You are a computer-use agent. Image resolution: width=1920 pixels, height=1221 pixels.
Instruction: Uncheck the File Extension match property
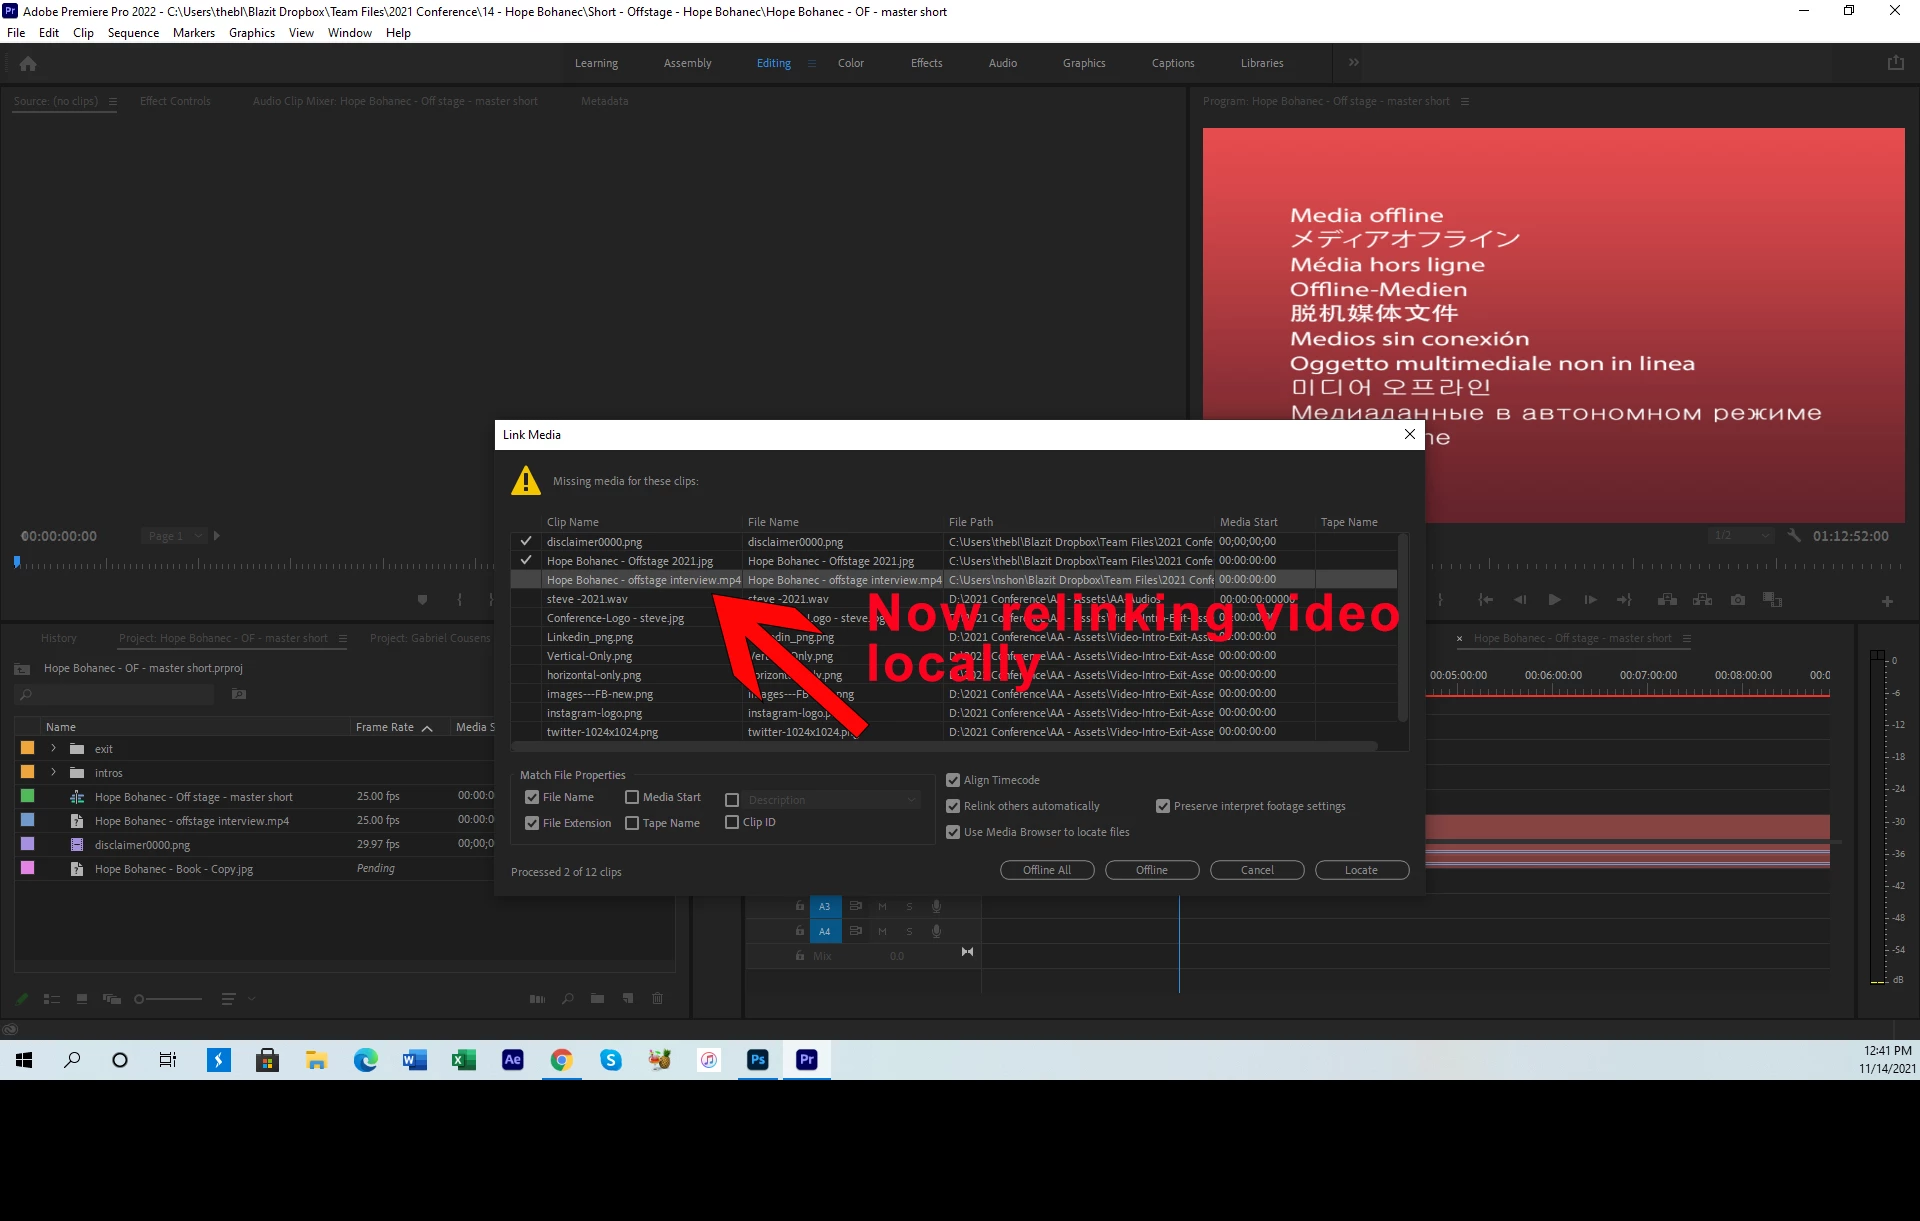pyautogui.click(x=532, y=823)
